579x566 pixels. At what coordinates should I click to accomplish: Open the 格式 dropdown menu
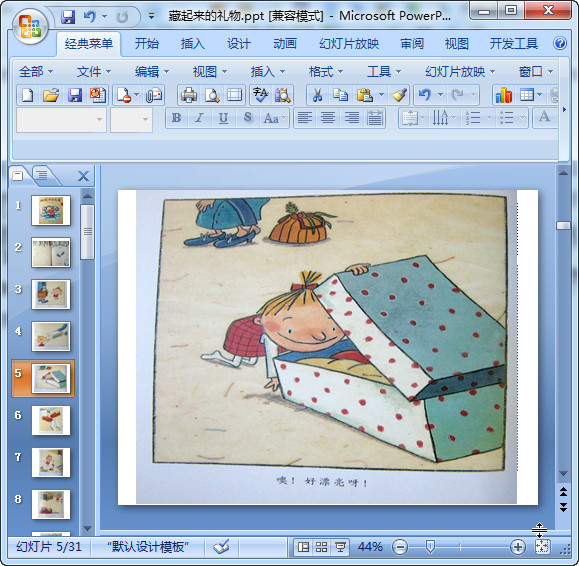(x=326, y=71)
